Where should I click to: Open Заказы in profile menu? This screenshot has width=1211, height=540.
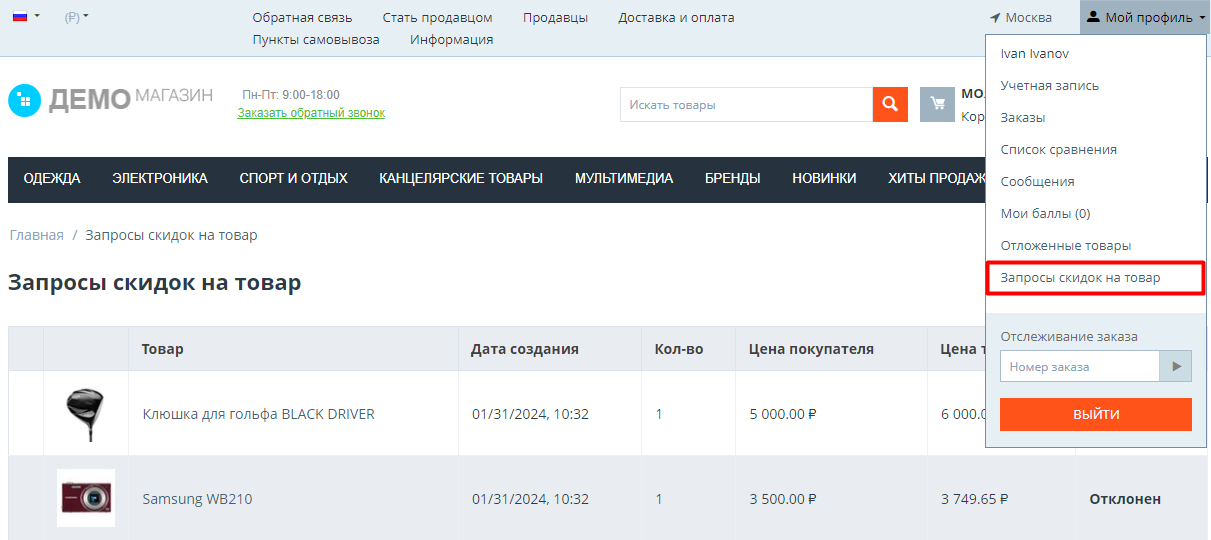pos(1022,117)
